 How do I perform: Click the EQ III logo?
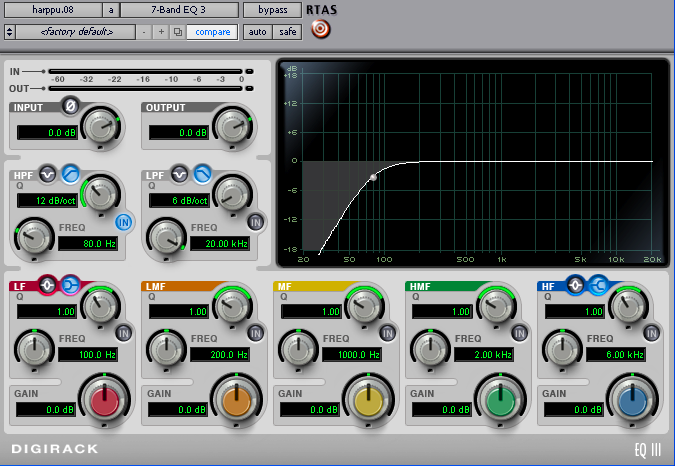tap(648, 450)
